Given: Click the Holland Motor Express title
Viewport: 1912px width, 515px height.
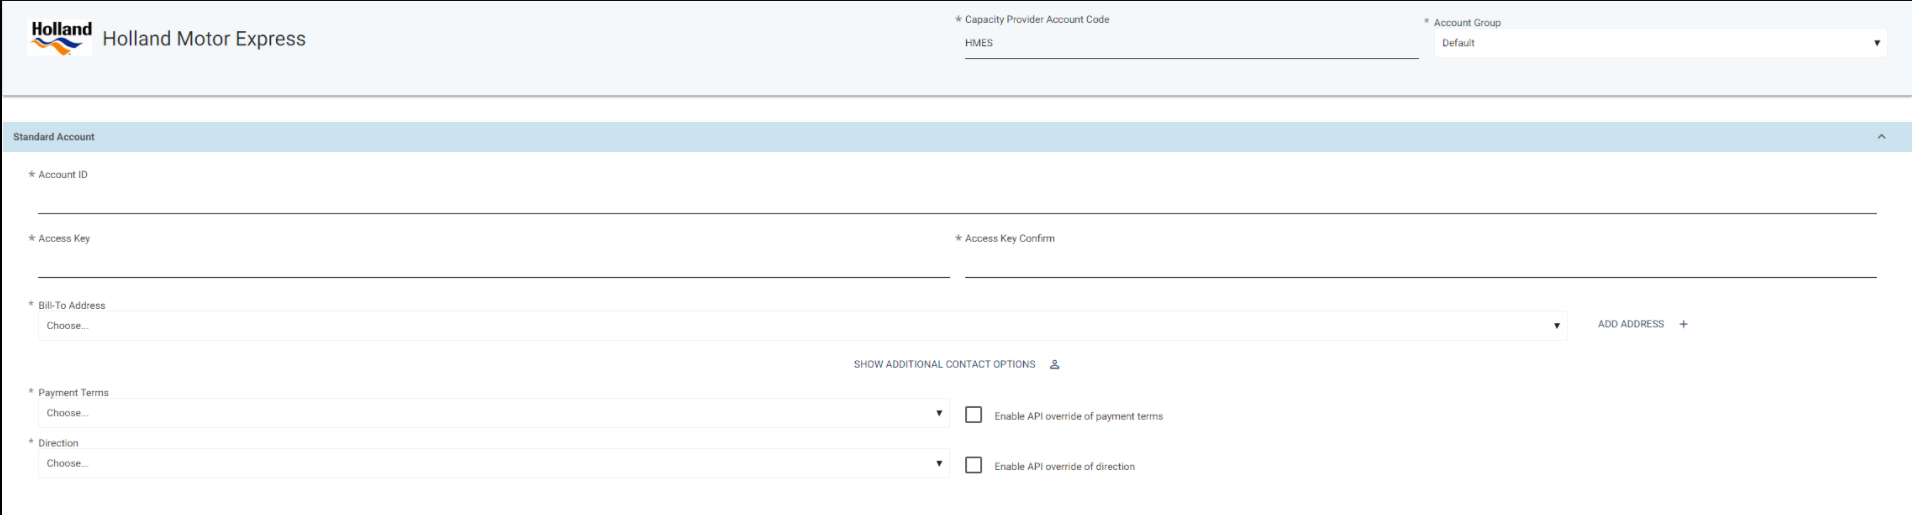Looking at the screenshot, I should [x=204, y=39].
